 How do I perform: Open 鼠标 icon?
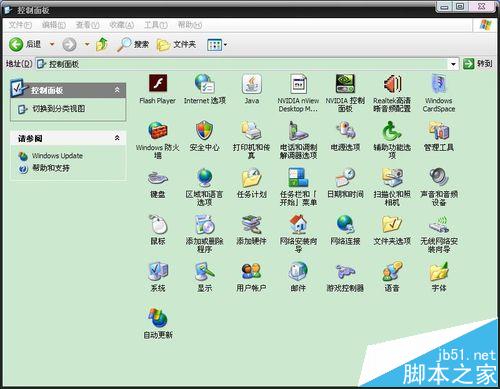pos(158,224)
